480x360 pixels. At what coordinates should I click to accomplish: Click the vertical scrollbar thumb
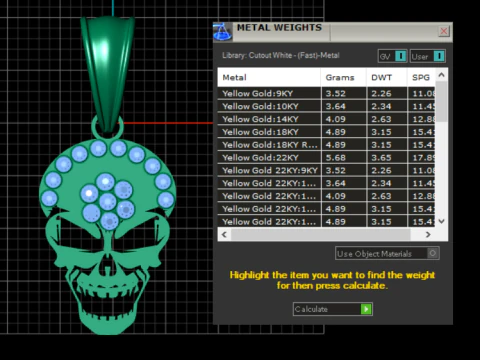coord(441,101)
